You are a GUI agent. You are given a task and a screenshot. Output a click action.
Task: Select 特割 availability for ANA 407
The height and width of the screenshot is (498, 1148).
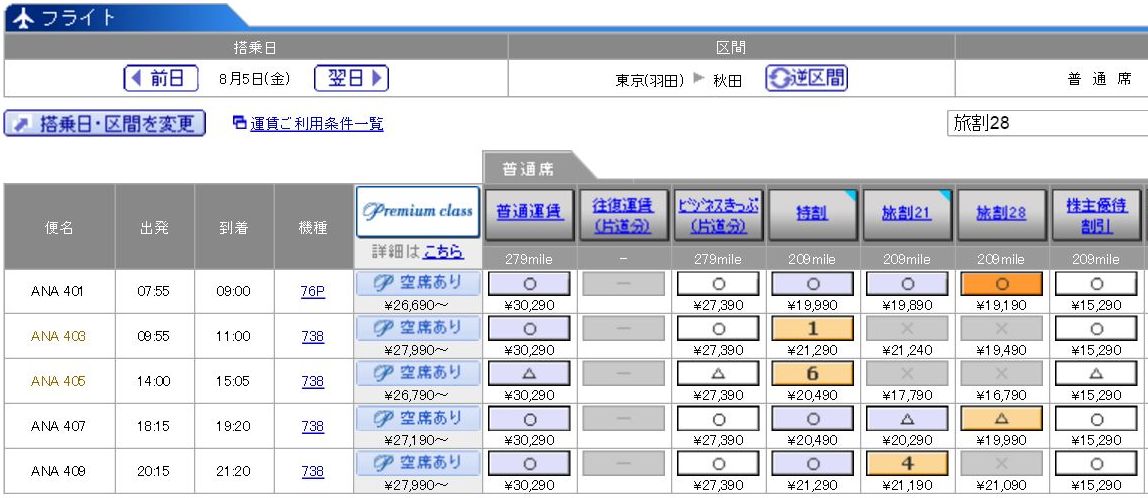click(813, 419)
